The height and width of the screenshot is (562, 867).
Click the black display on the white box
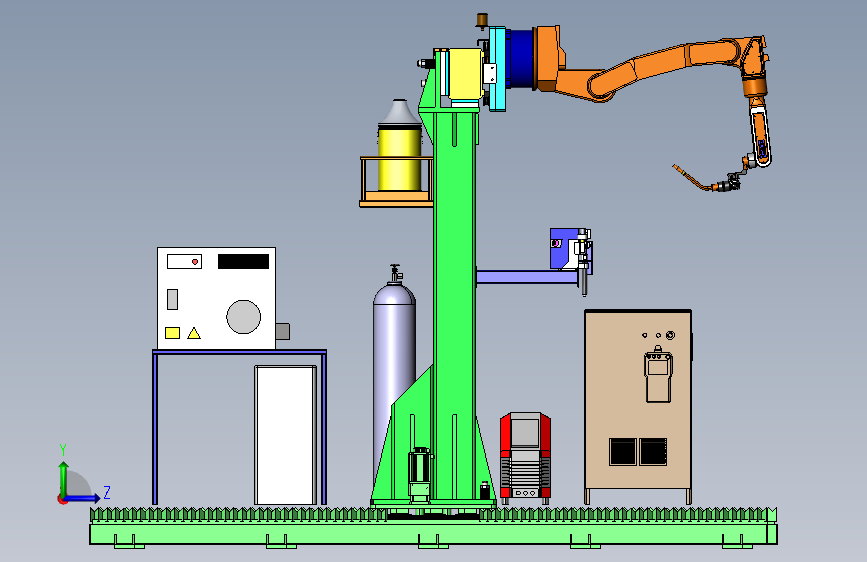pos(243,262)
